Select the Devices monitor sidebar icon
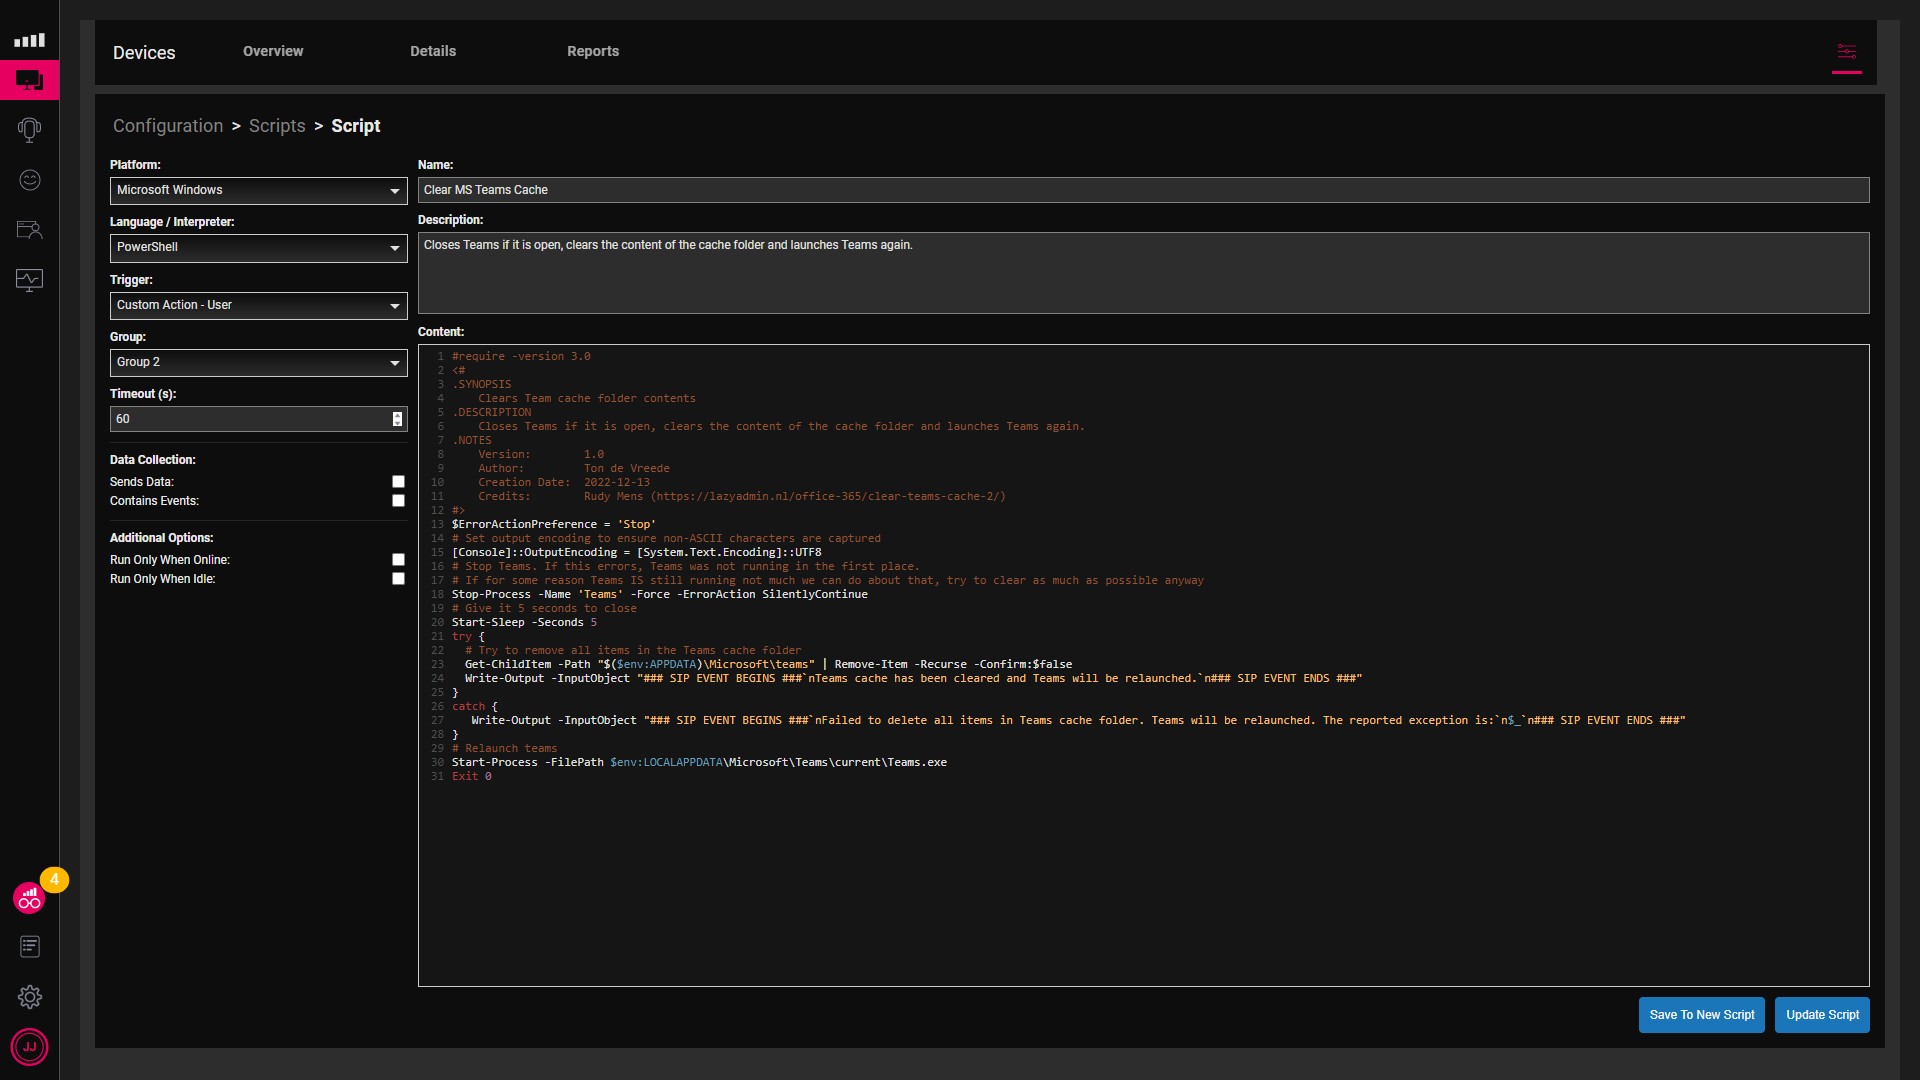 click(29, 80)
